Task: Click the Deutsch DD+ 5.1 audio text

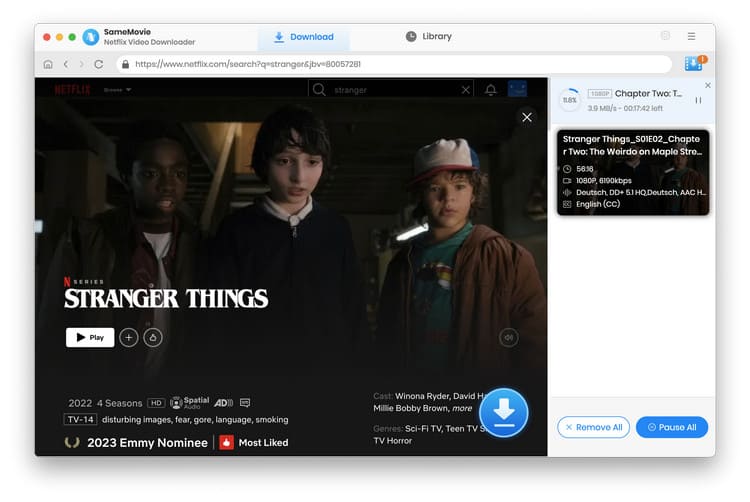Action: 641,192
